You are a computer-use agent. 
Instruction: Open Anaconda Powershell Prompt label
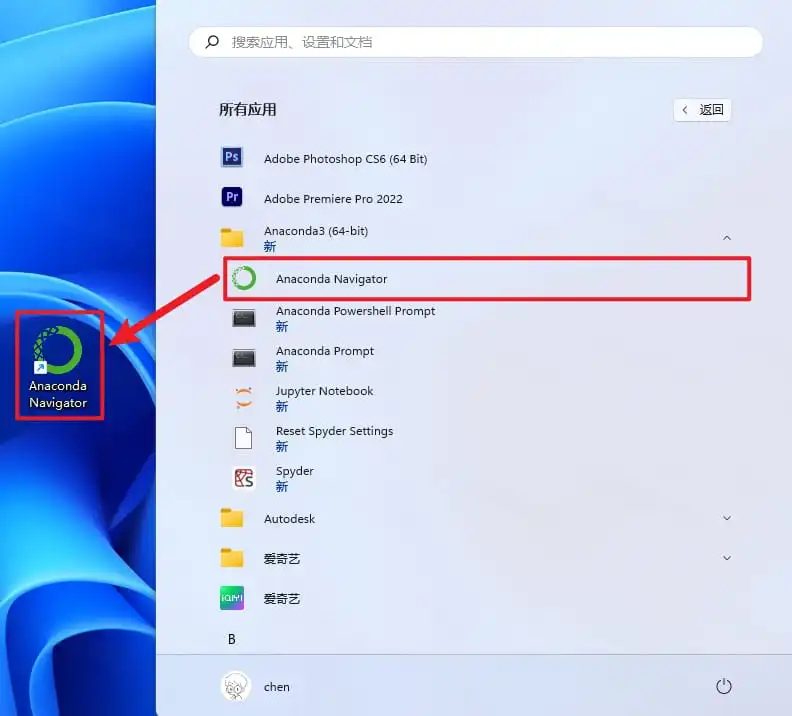[356, 311]
